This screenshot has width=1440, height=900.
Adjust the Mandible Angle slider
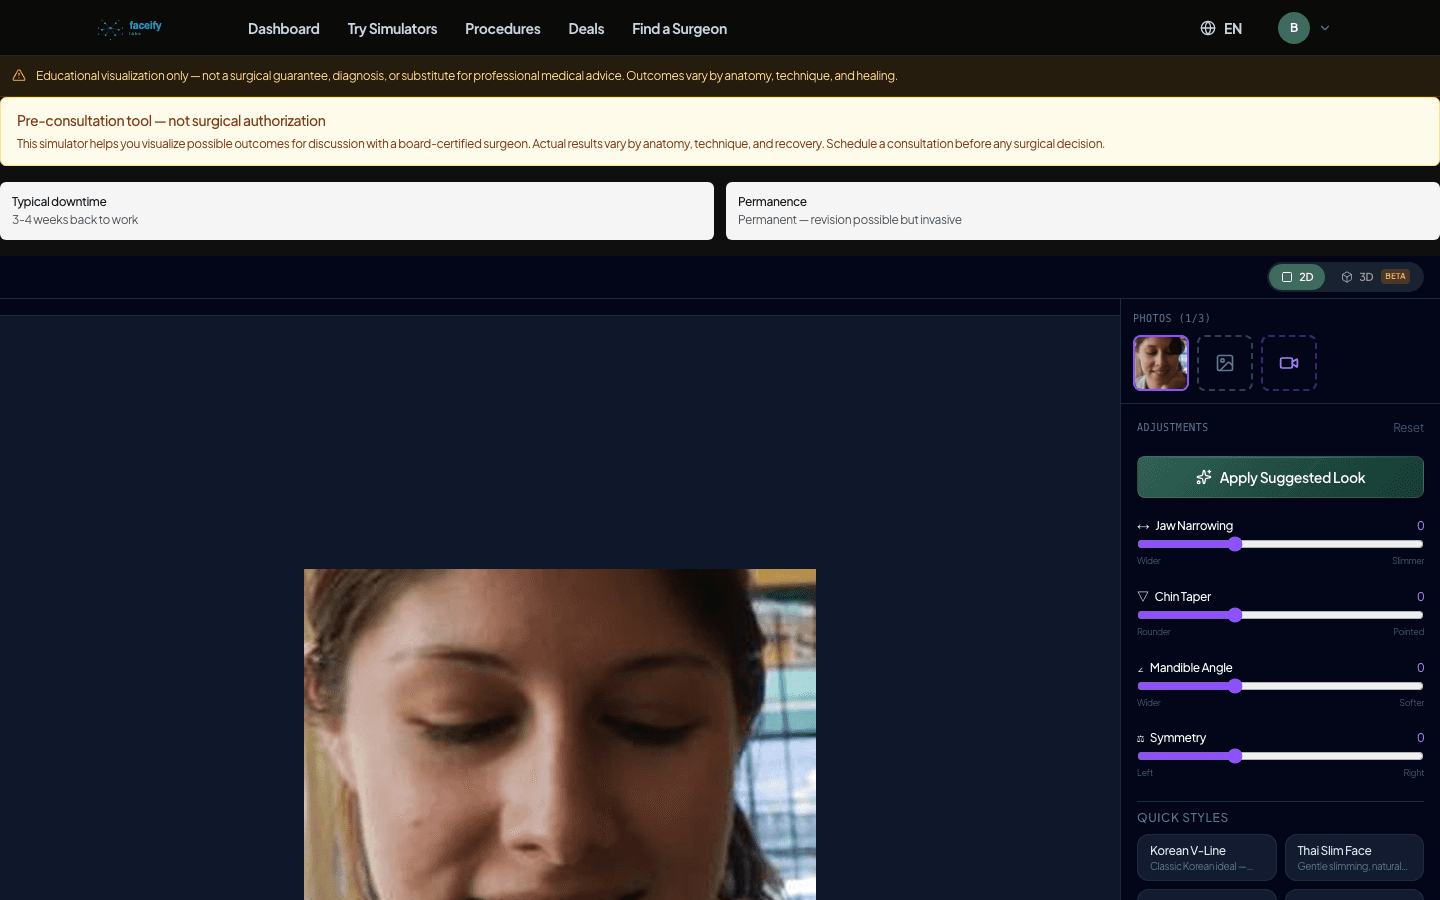point(1280,686)
